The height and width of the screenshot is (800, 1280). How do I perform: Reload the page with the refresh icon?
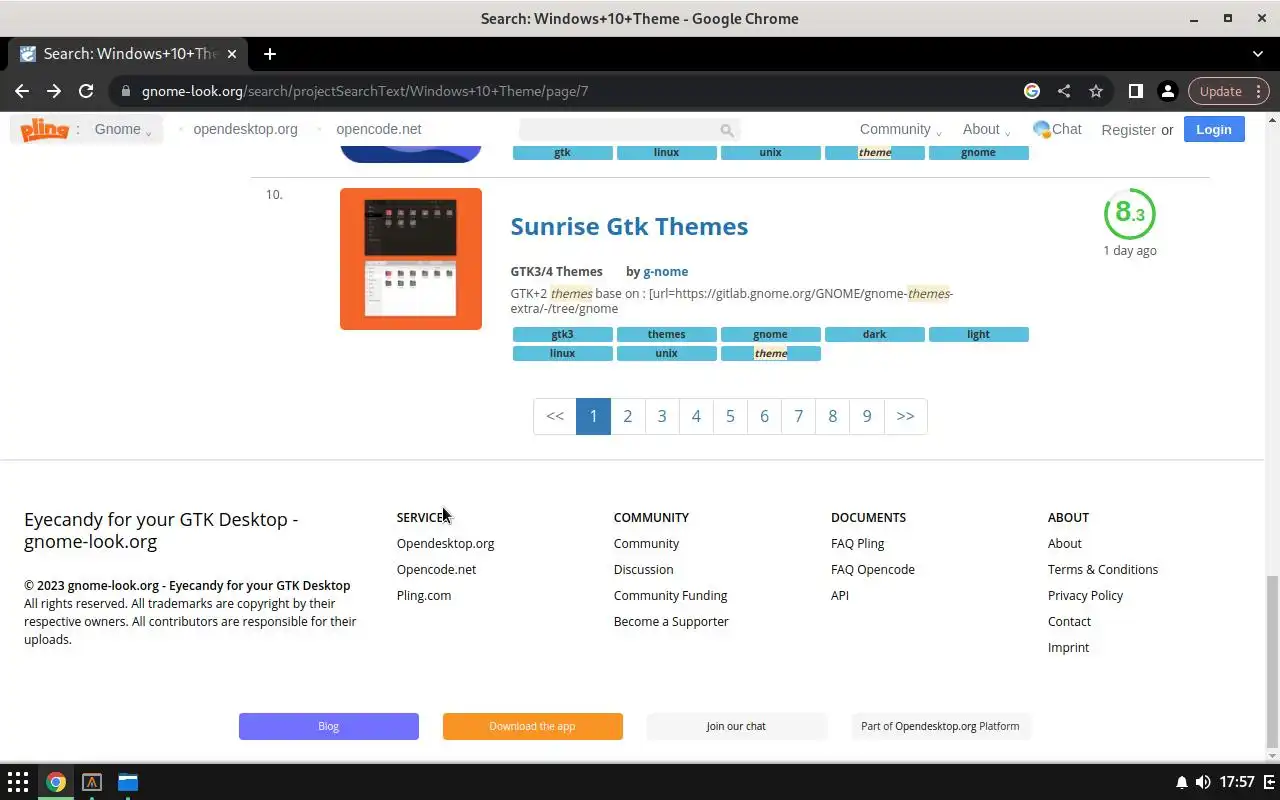point(86,91)
